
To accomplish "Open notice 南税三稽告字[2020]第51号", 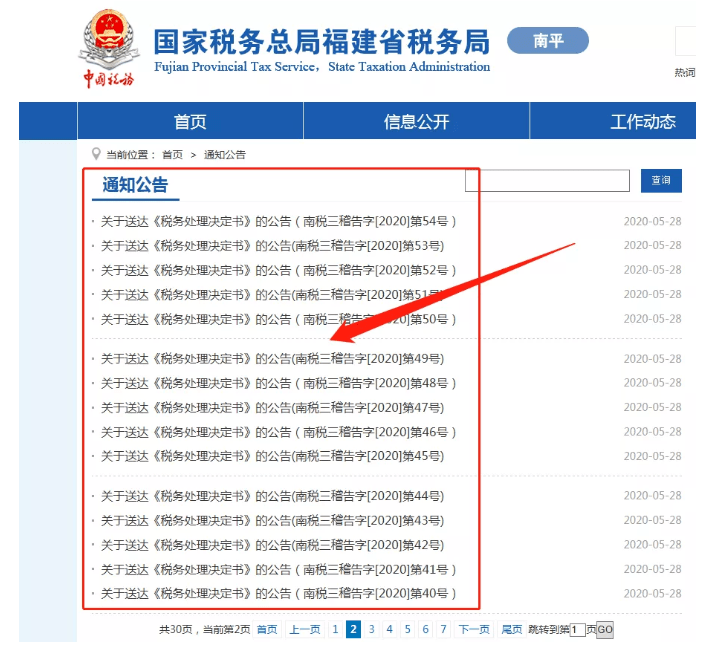I will click(x=273, y=295).
